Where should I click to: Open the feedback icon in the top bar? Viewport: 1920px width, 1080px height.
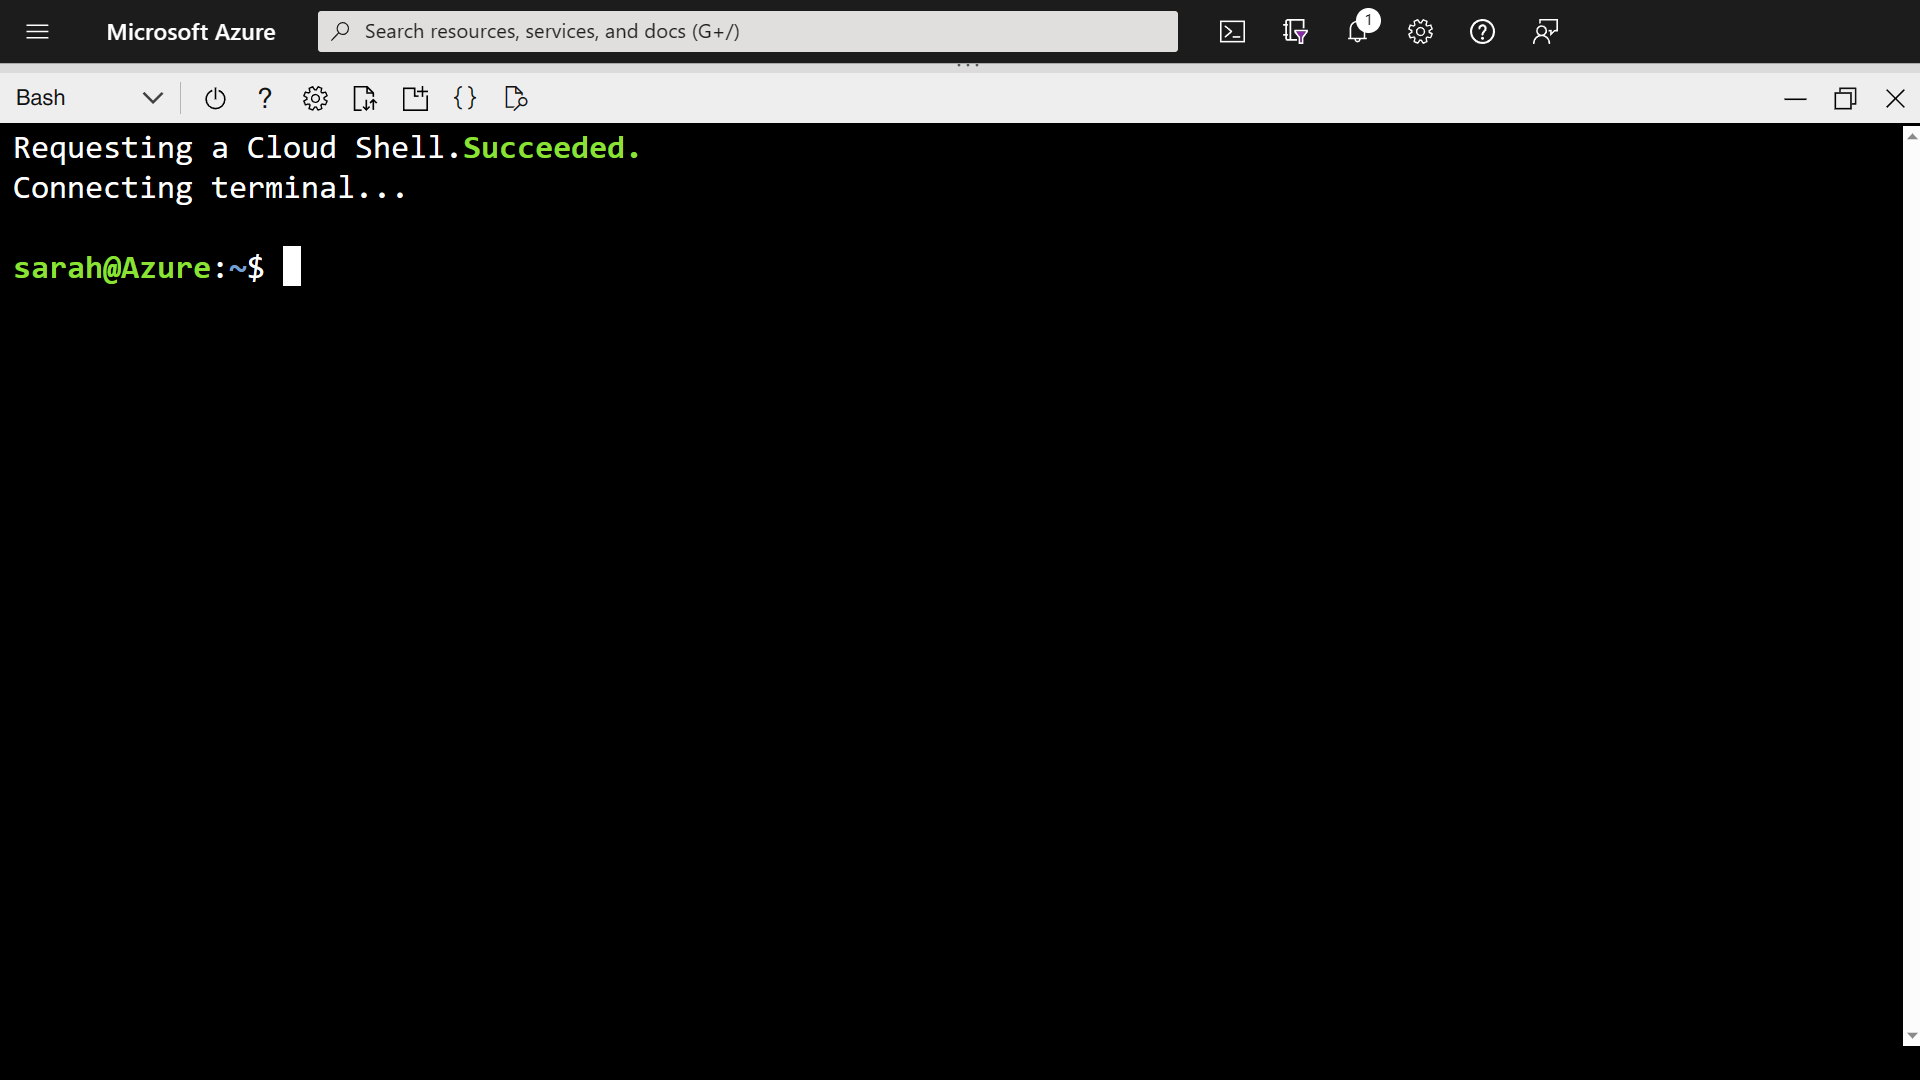[x=1544, y=31]
